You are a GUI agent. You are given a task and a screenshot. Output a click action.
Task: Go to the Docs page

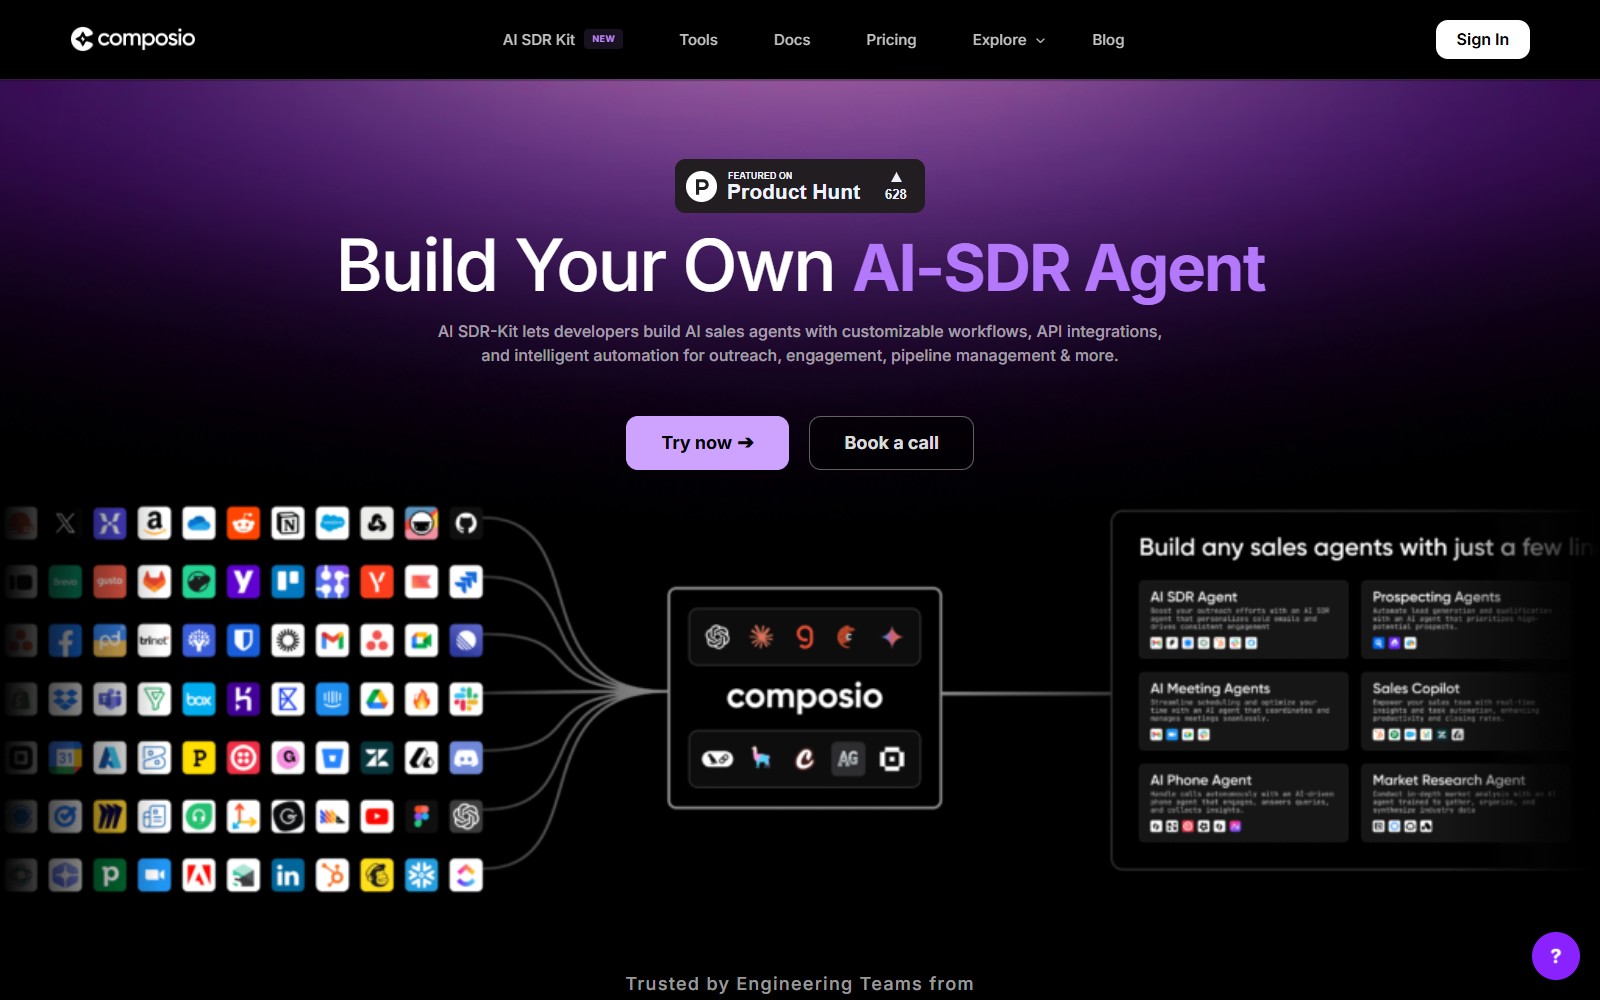792,40
